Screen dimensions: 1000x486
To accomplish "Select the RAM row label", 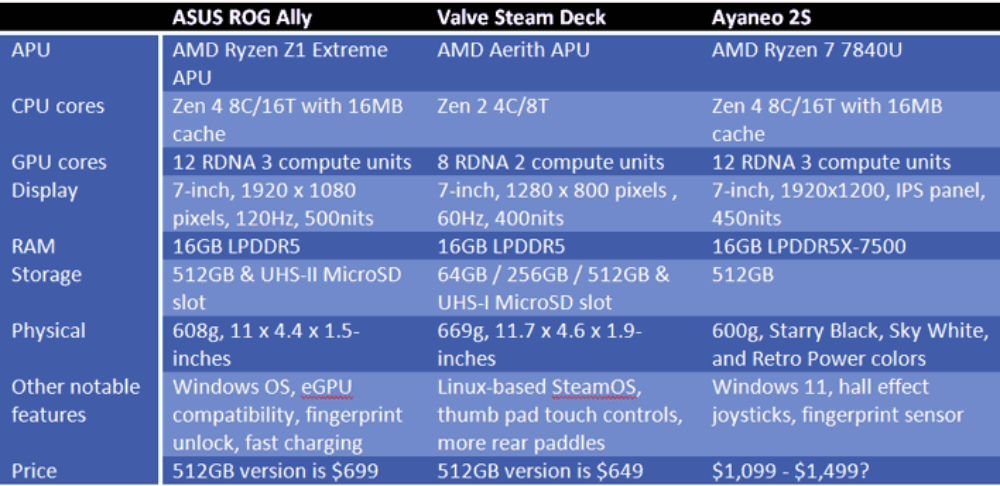I will (x=33, y=246).
